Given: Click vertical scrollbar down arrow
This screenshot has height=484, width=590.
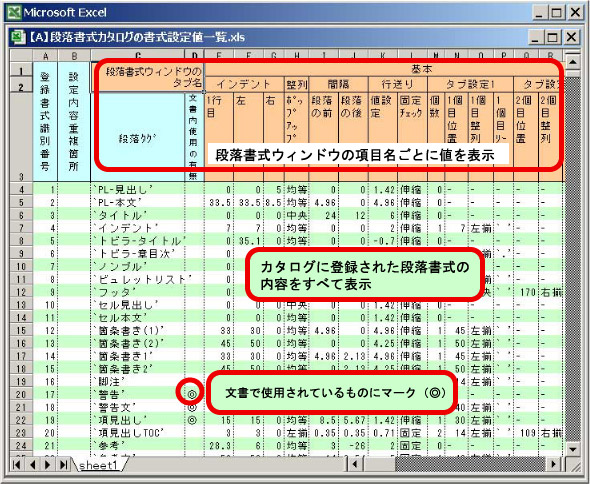Looking at the screenshot, I should 573,449.
